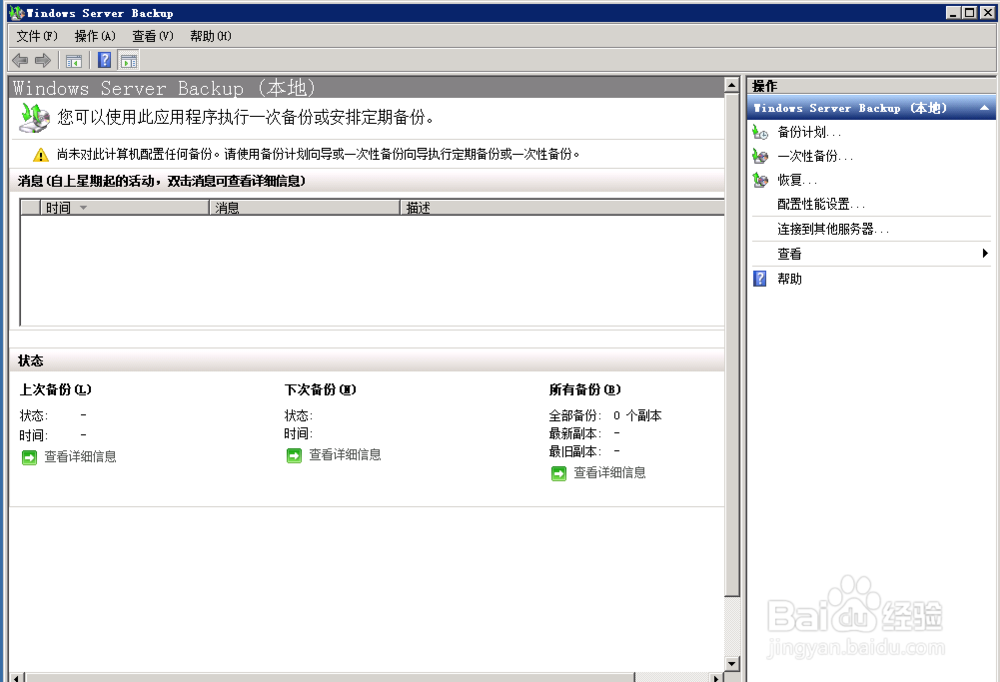Click green arrow under 下次备份
Screen dimensions: 1000x682
(x=294, y=456)
